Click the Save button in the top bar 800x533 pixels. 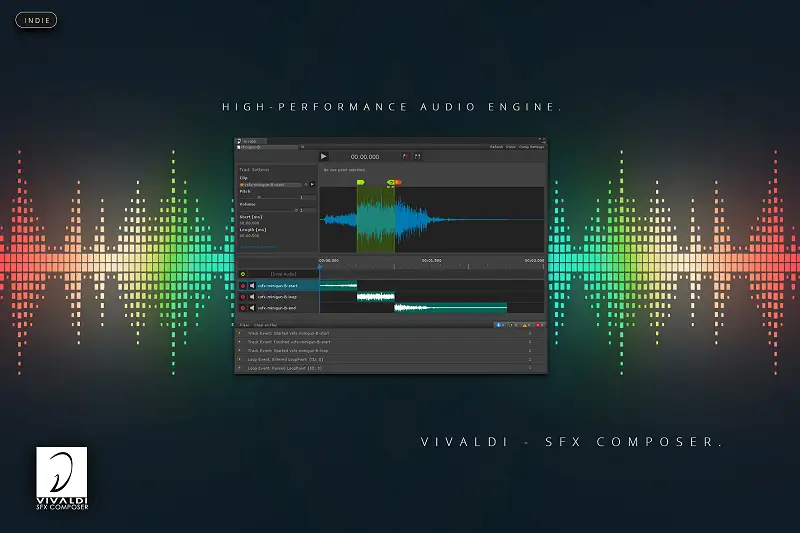(x=511, y=147)
